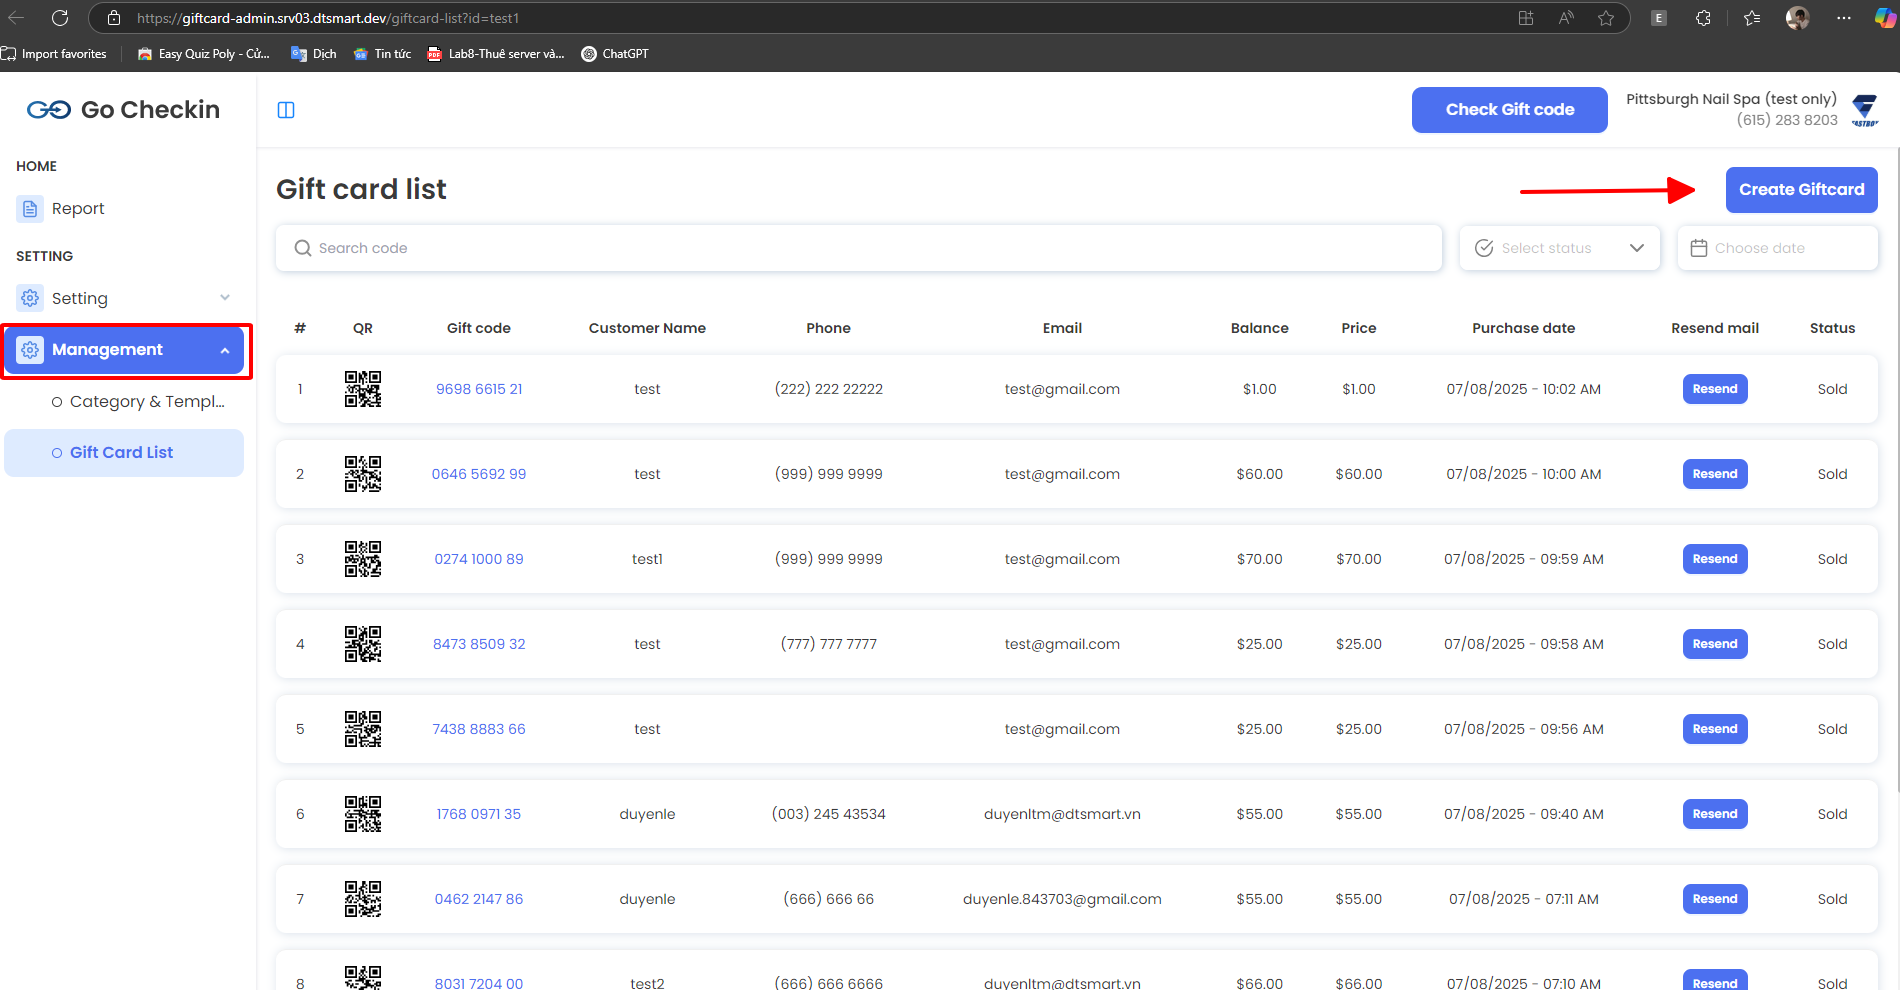Screen dimensions: 1900x990
Task: Open the Report page
Action: pyautogui.click(x=78, y=209)
